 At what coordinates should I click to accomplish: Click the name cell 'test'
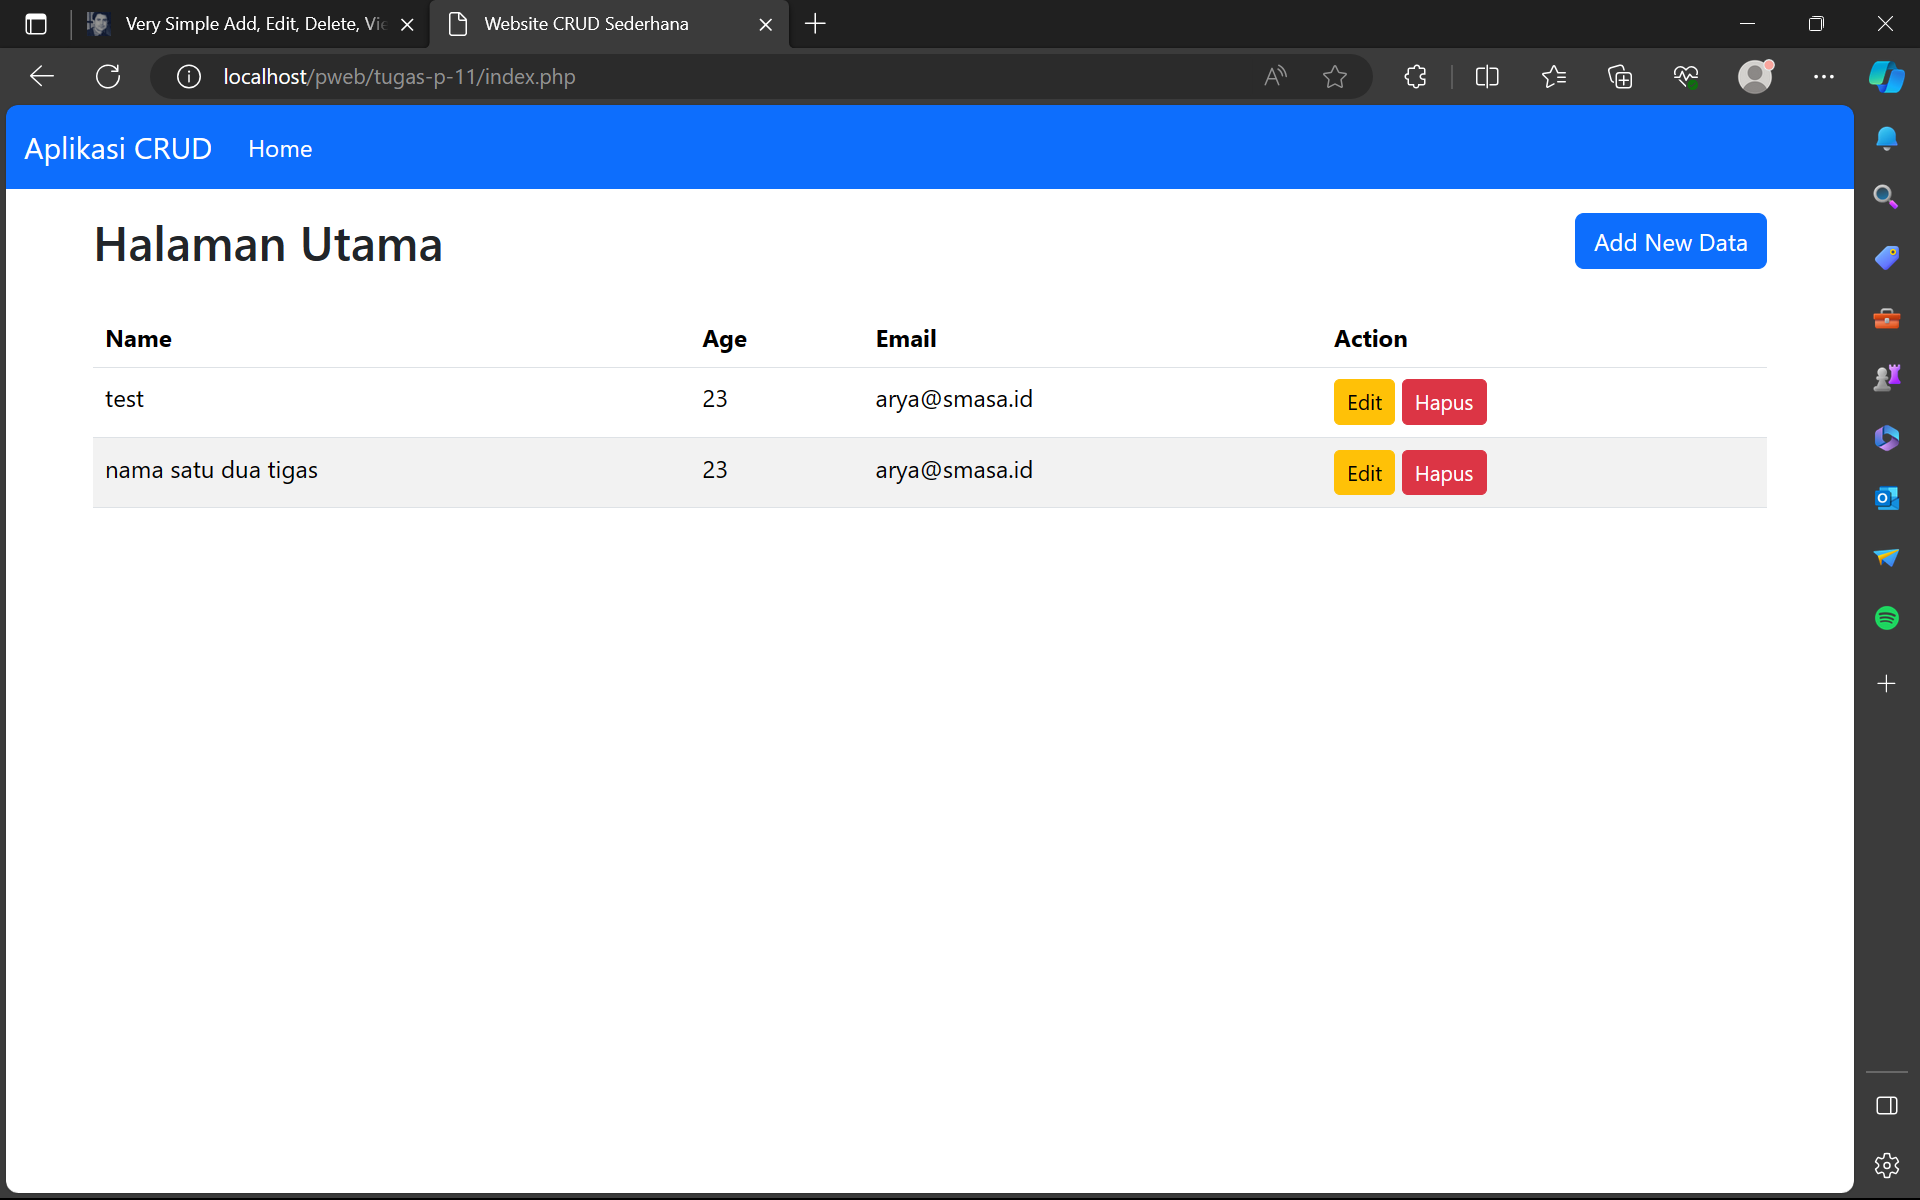(x=124, y=399)
